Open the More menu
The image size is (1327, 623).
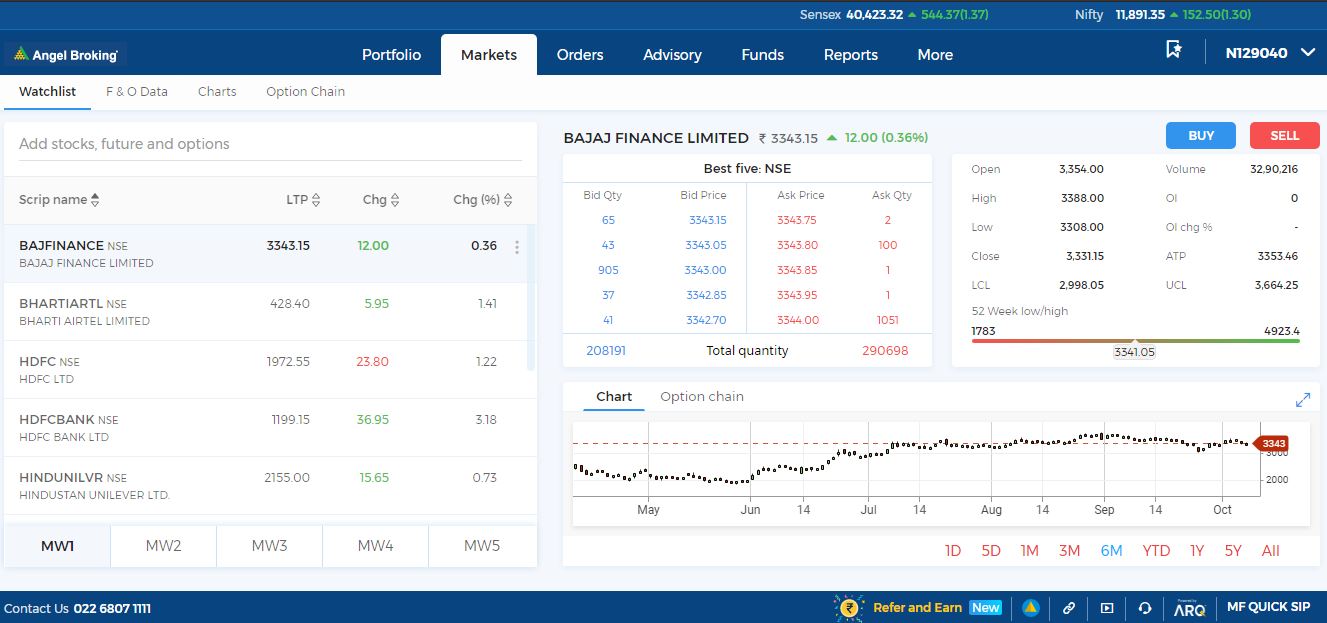[x=935, y=55]
